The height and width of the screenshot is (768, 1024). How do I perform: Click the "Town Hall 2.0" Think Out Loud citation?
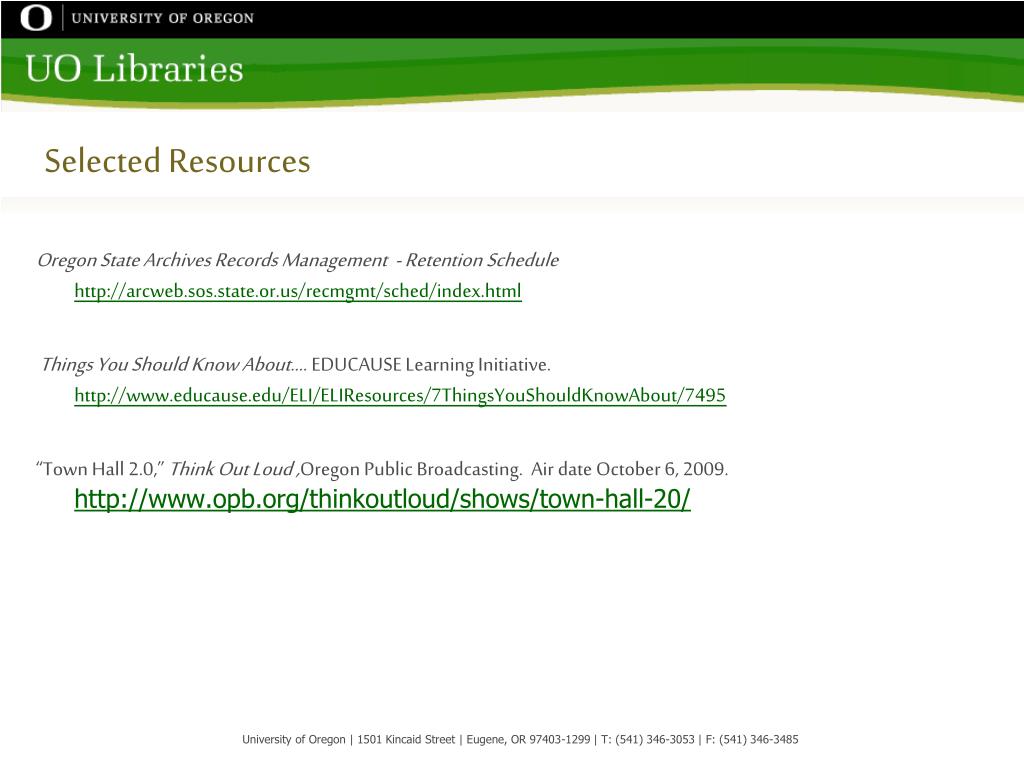coord(382,469)
